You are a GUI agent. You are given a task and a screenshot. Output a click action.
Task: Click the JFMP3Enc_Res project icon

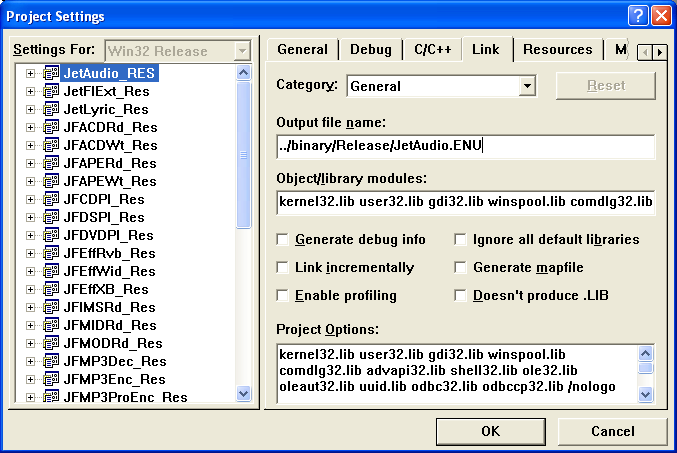point(51,379)
